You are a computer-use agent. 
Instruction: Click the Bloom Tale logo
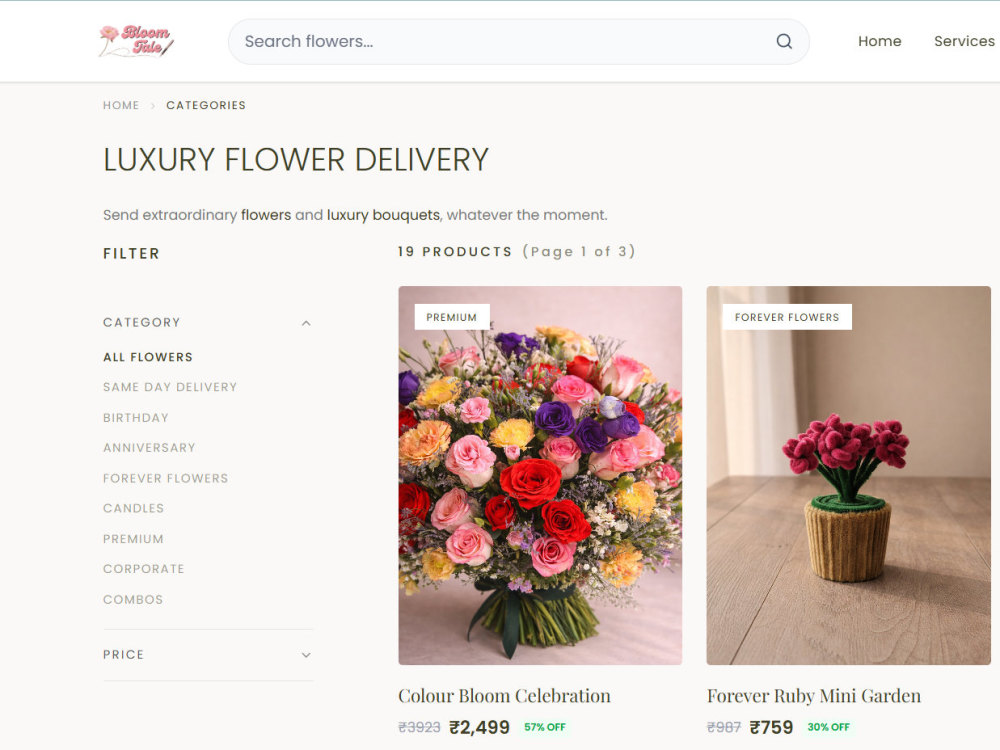[x=136, y=41]
